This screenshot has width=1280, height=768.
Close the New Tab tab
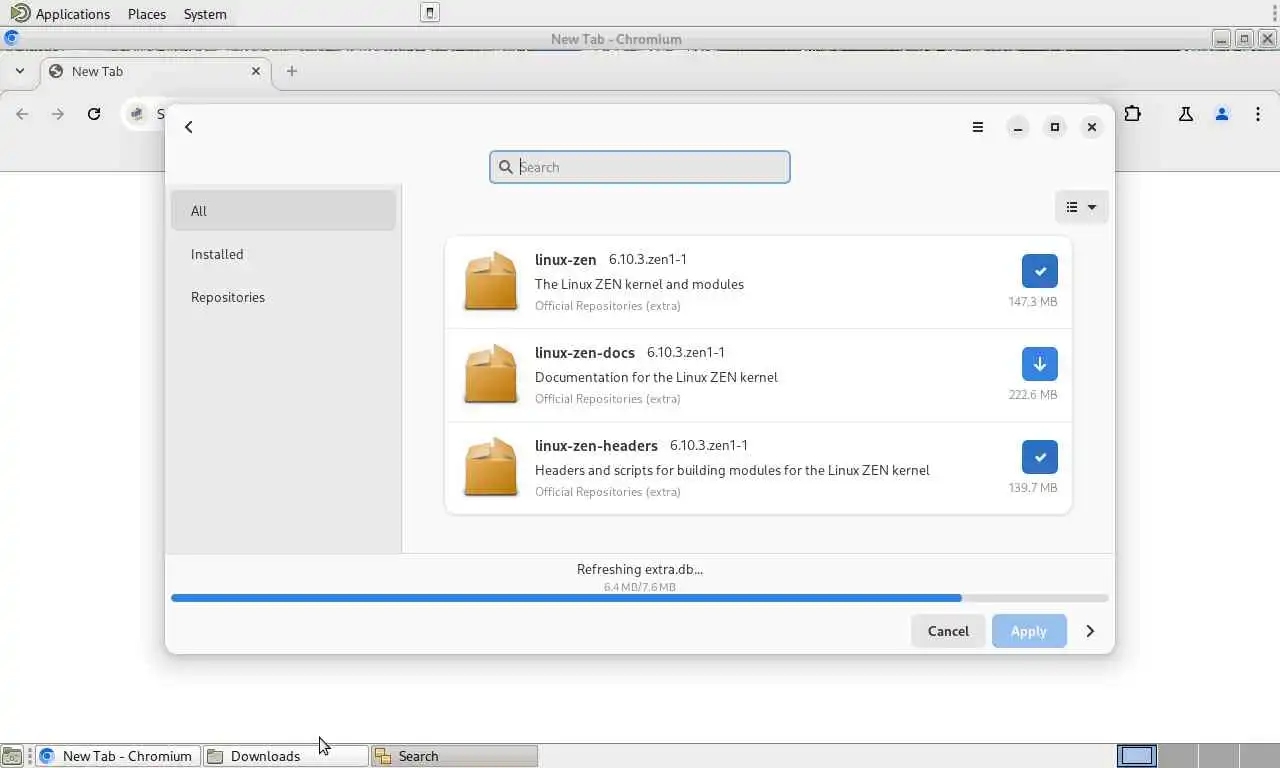point(256,71)
